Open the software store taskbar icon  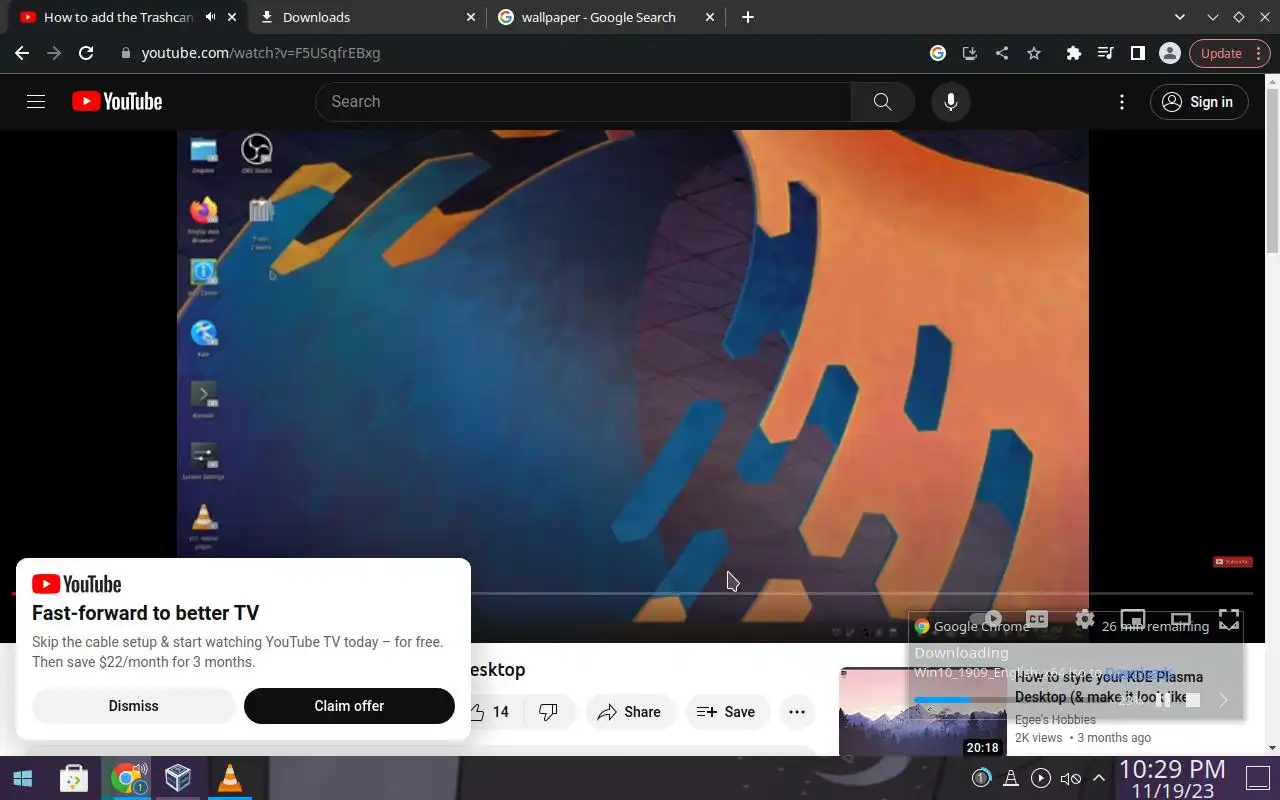tap(74, 778)
